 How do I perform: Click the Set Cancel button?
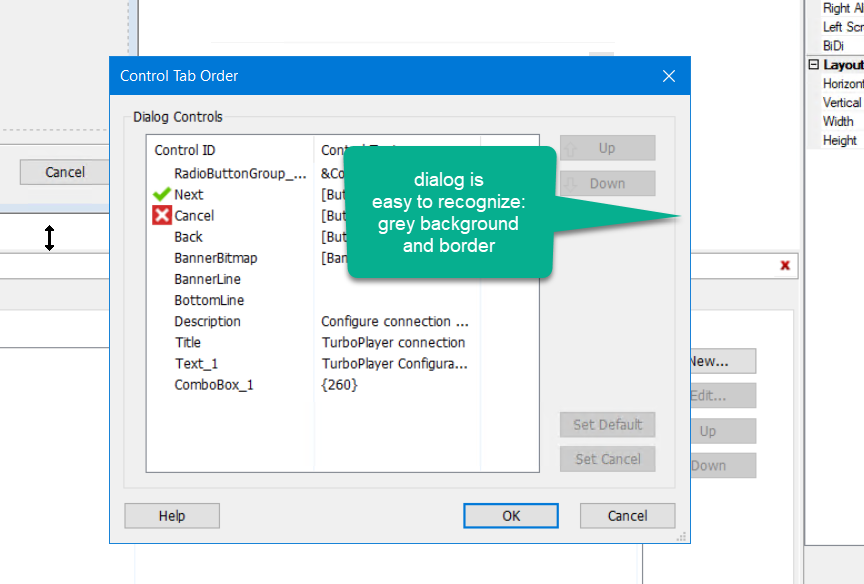click(607, 459)
